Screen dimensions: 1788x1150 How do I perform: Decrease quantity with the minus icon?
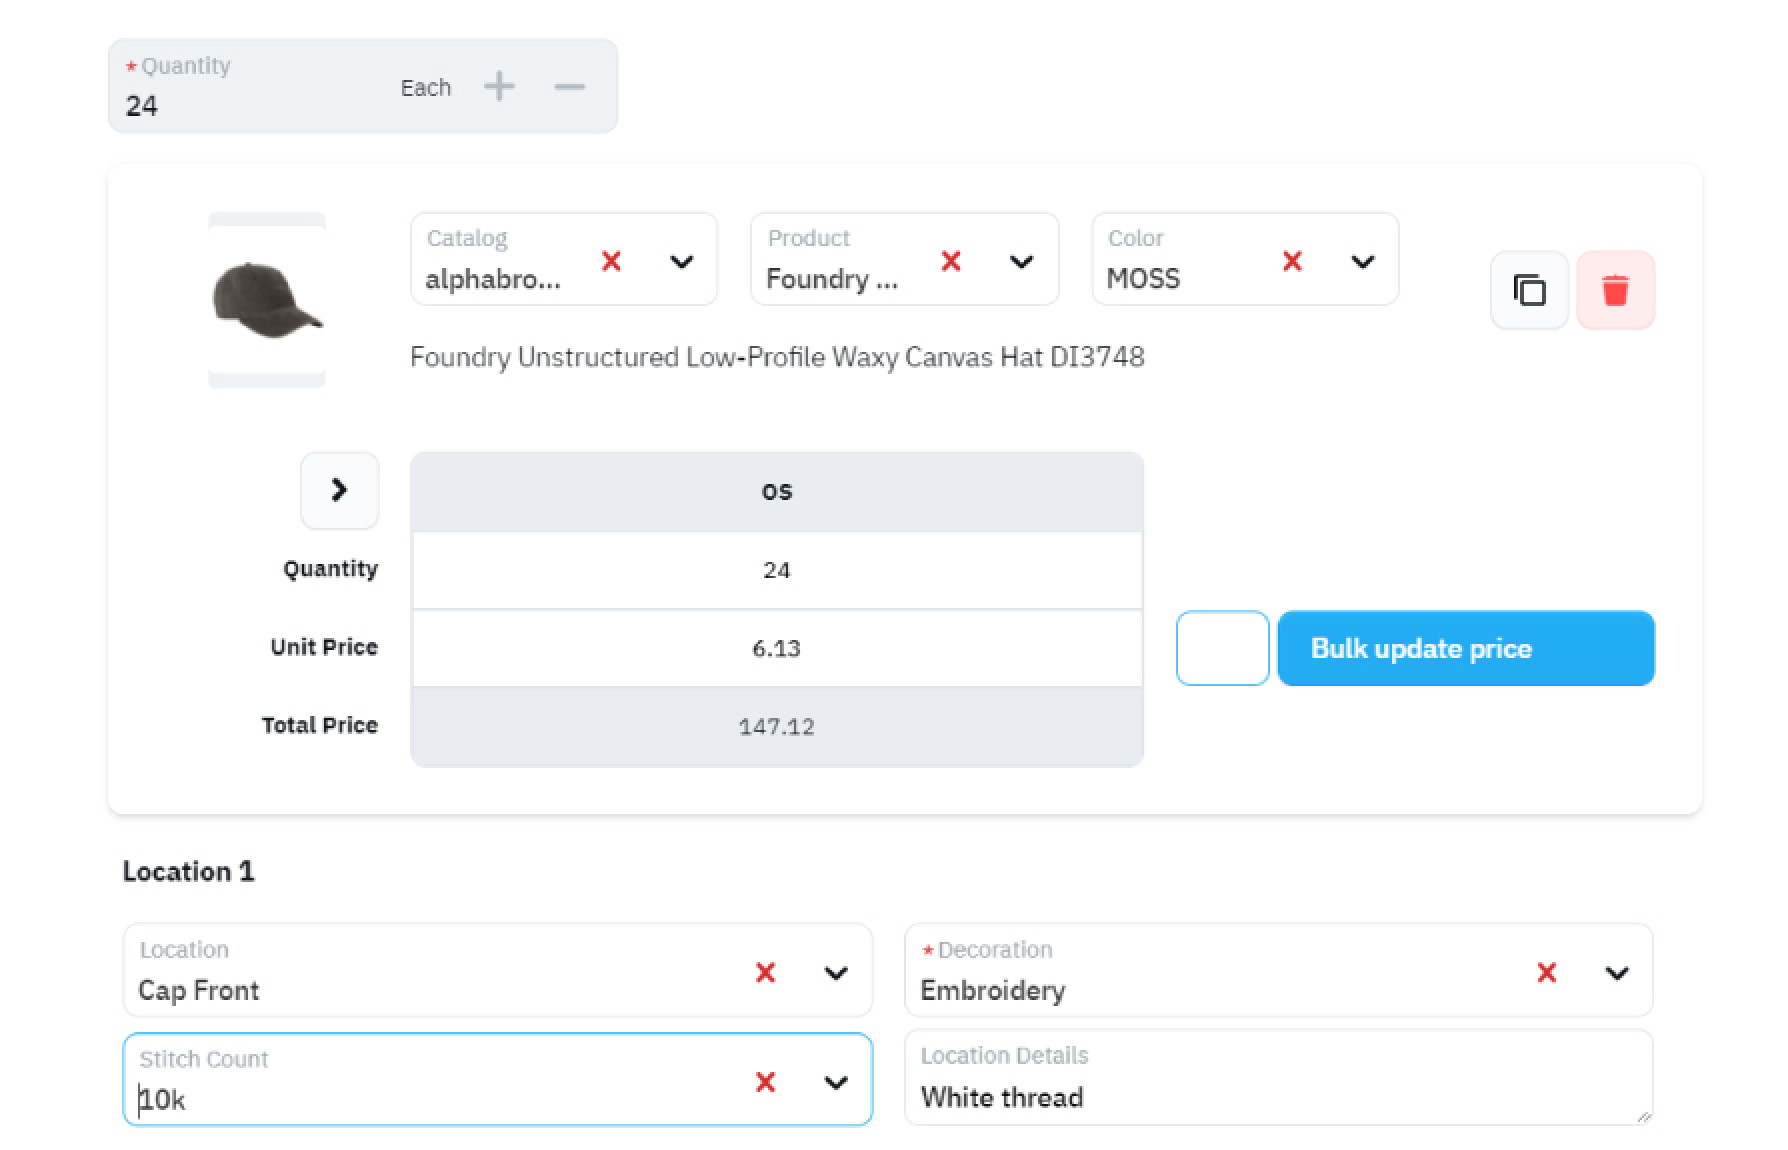pos(570,87)
